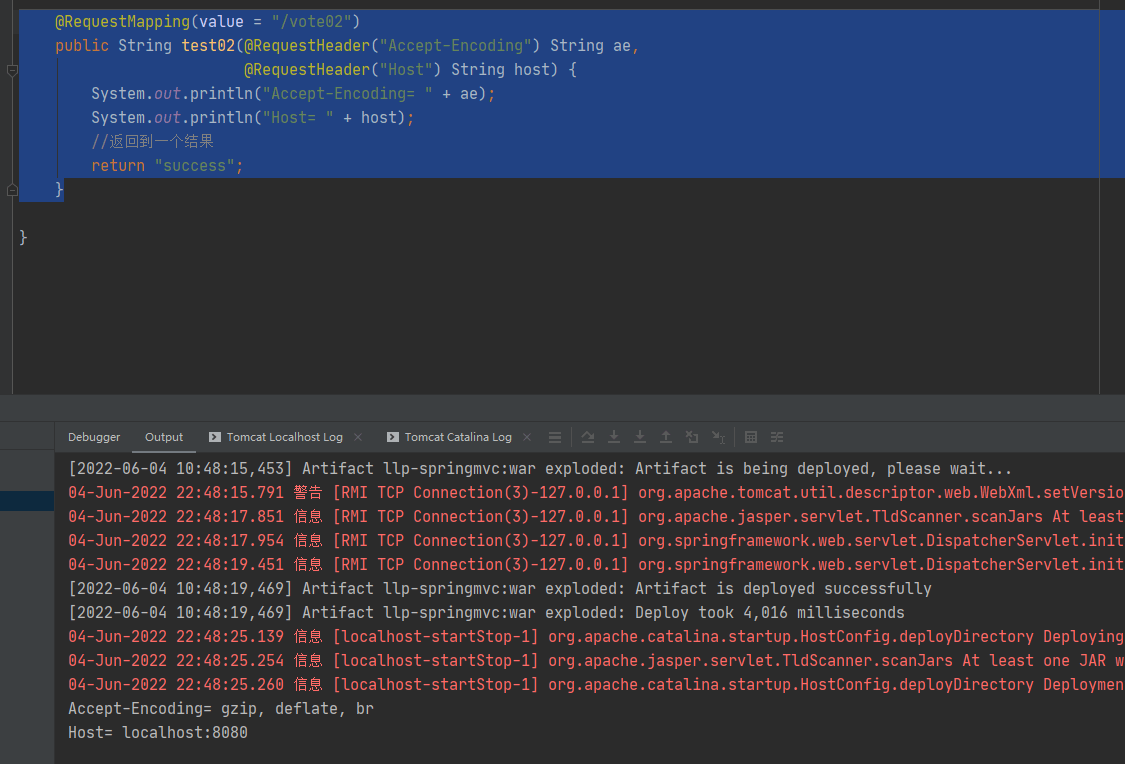Click the 22:48:15.791 WebXml warning log line
Screen dimensions: 1125x764
[x=596, y=493]
